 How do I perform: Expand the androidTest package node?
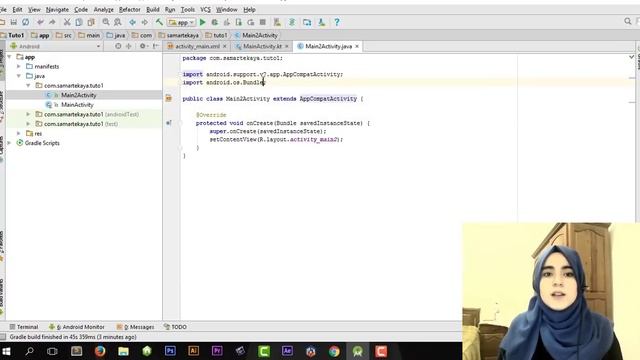pos(28,114)
